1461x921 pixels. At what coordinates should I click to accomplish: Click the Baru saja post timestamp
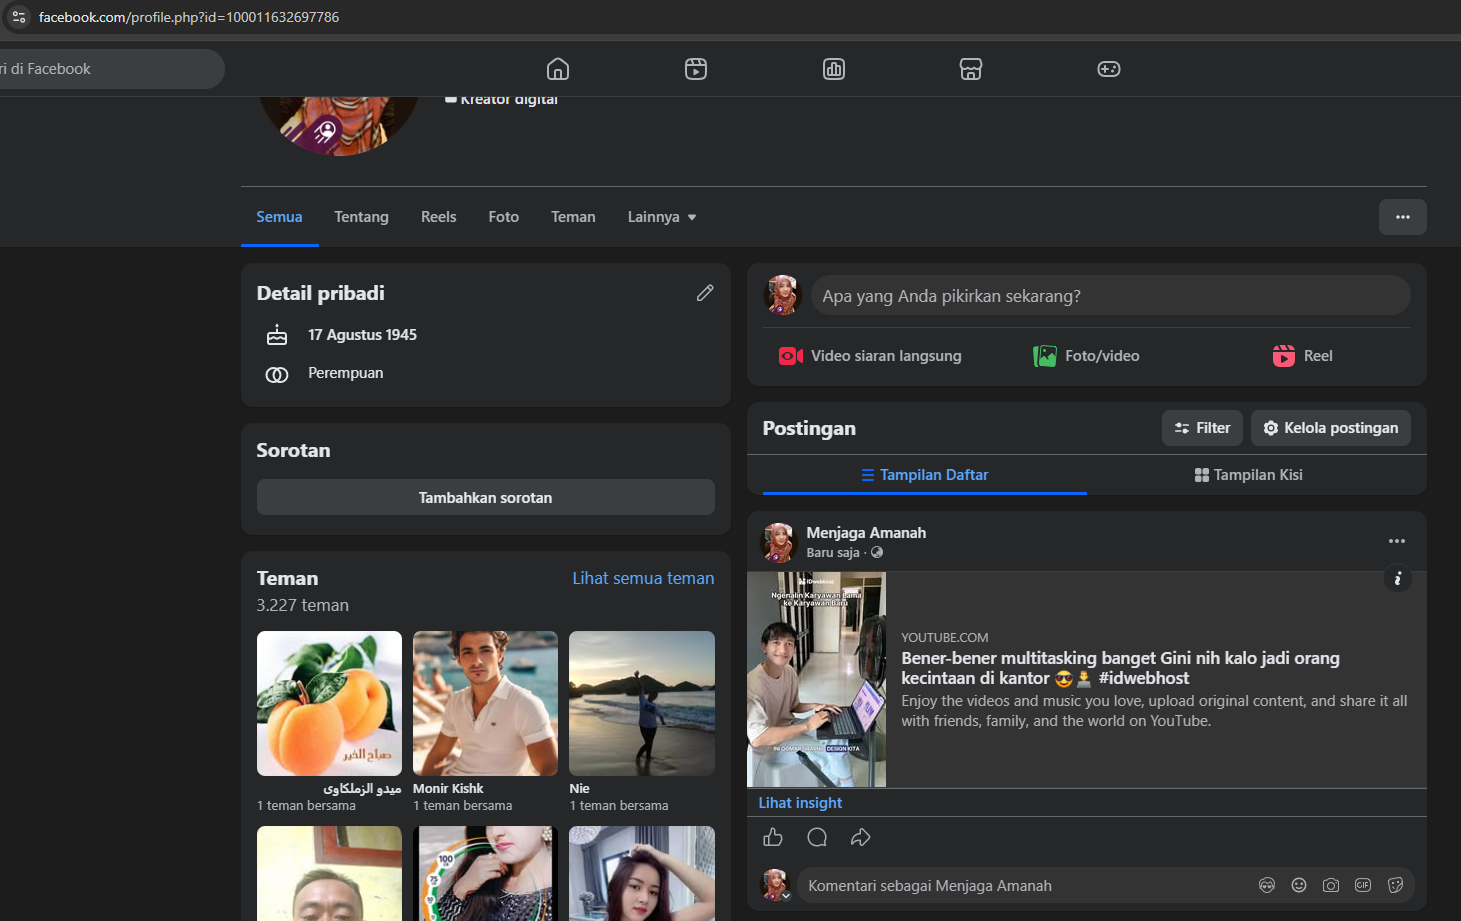coord(833,553)
